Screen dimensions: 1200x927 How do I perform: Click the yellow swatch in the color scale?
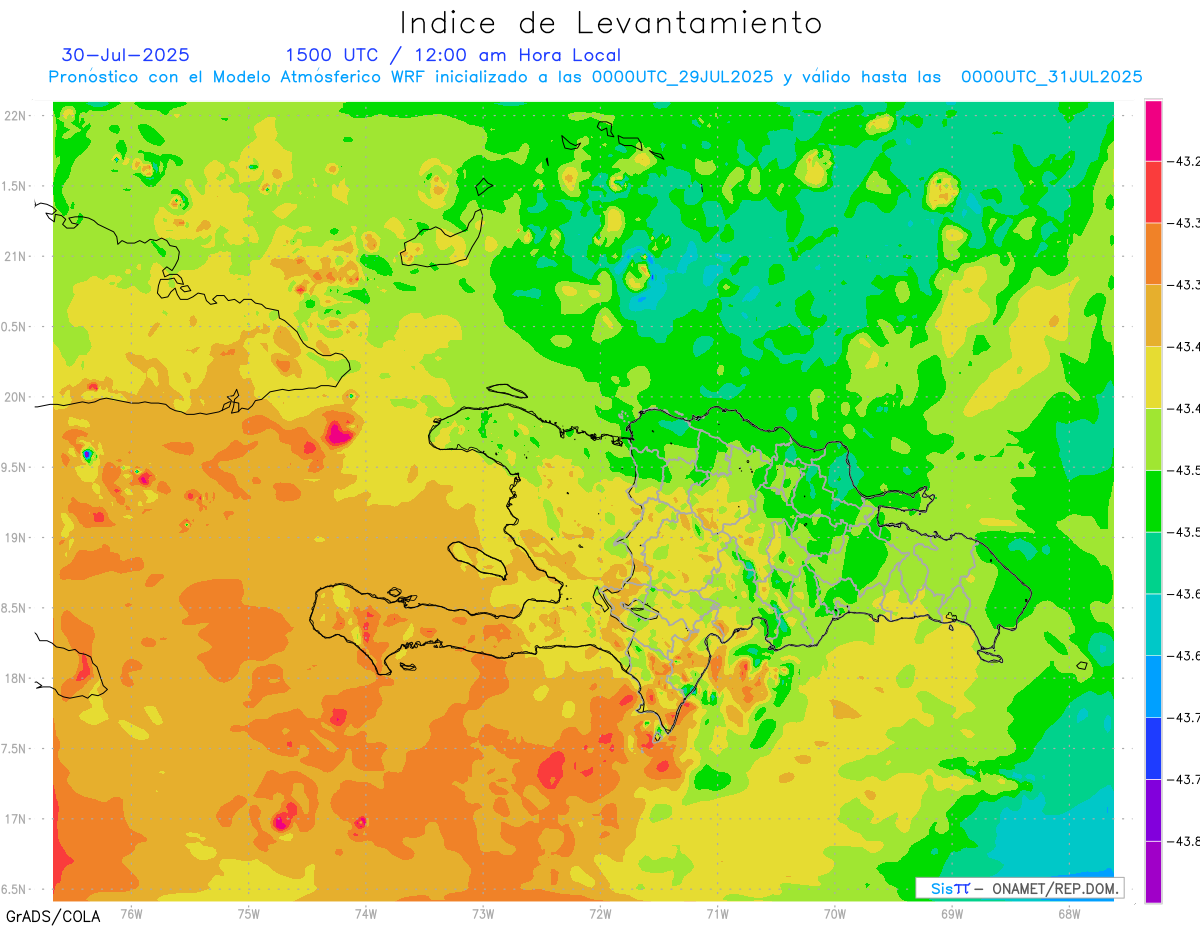click(1153, 378)
